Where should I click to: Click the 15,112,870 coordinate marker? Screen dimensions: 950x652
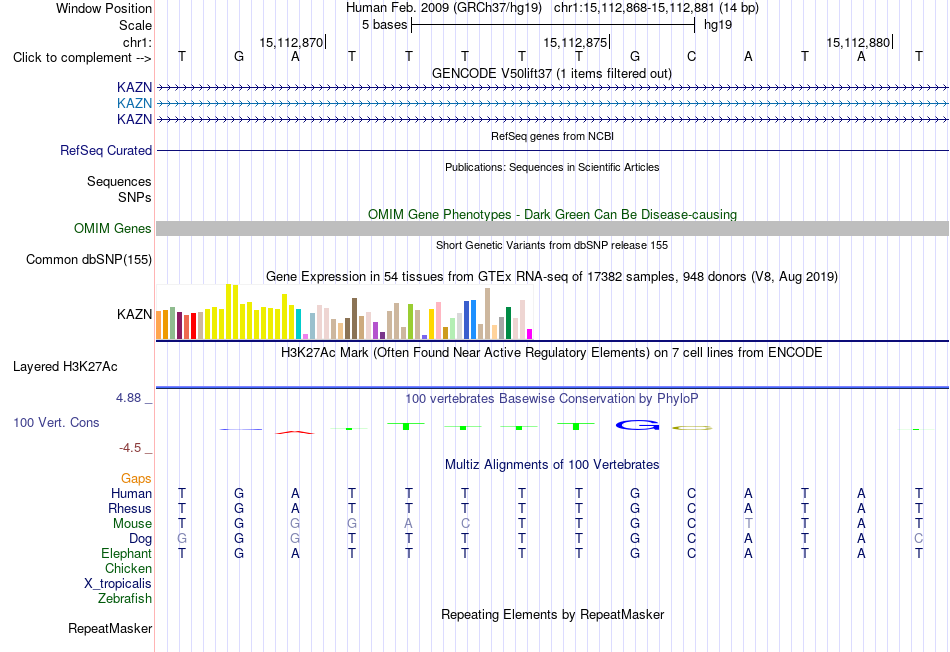[291, 42]
